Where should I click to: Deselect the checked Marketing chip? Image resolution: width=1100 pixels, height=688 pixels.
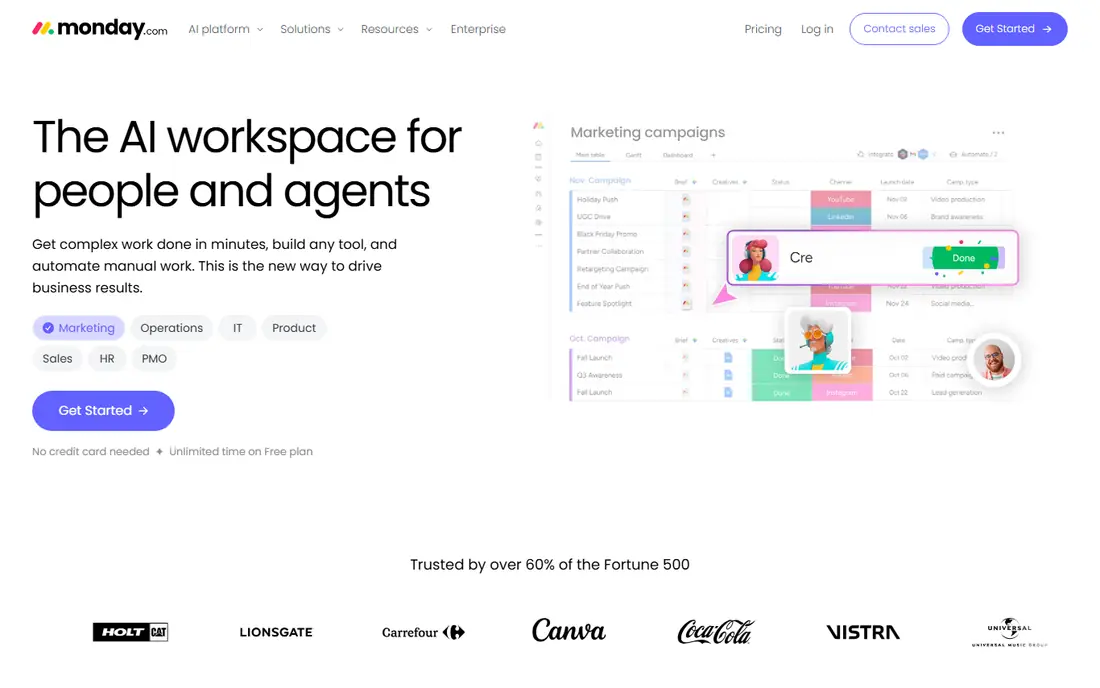point(79,328)
